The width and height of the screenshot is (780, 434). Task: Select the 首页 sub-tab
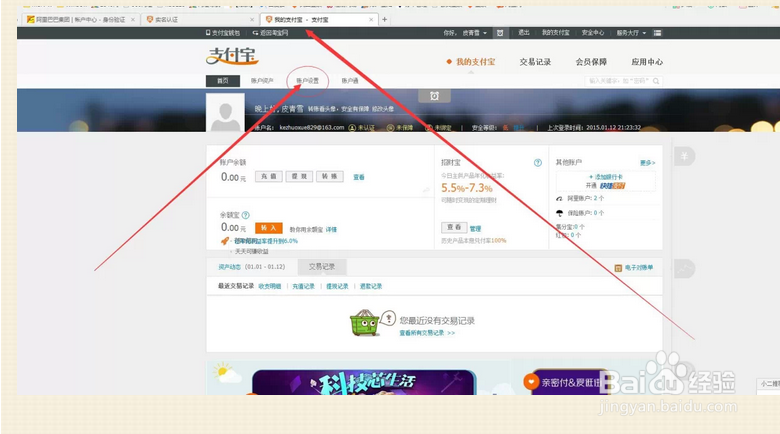coord(223,81)
